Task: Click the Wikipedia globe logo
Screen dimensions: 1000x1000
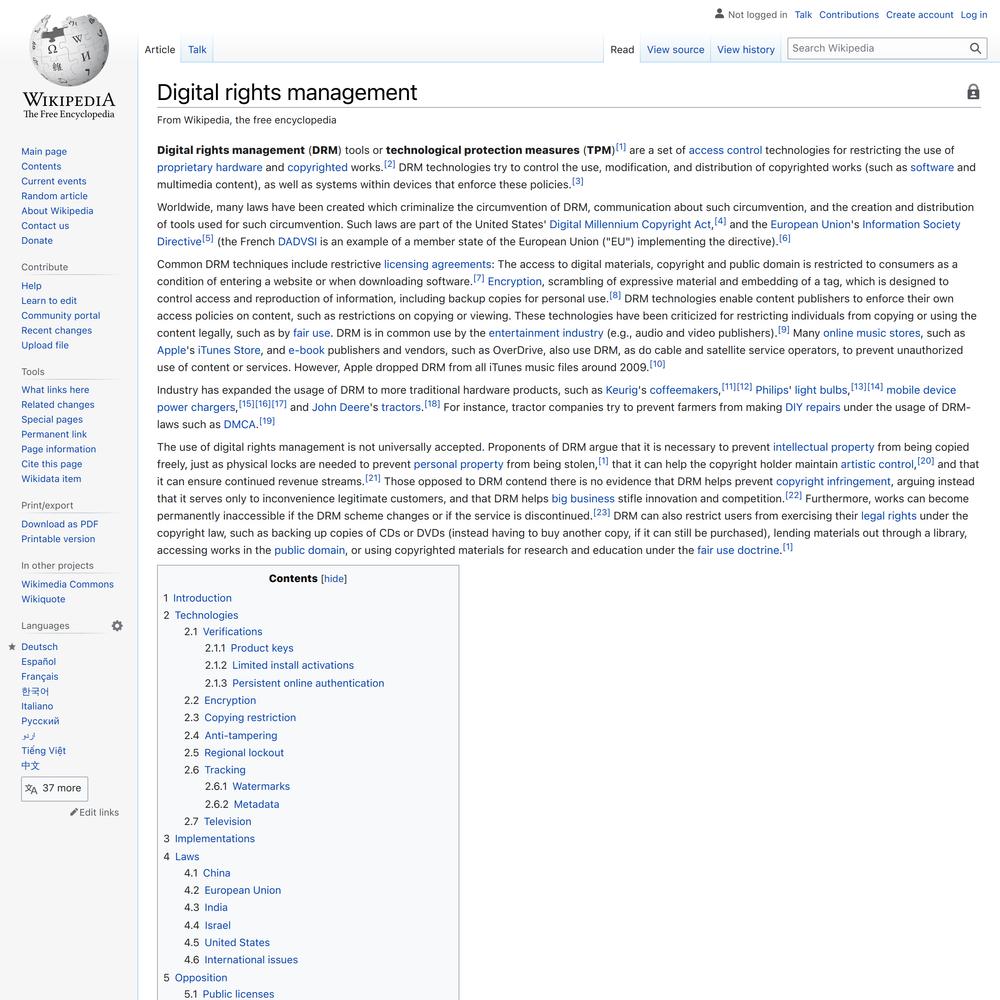Action: tap(69, 50)
